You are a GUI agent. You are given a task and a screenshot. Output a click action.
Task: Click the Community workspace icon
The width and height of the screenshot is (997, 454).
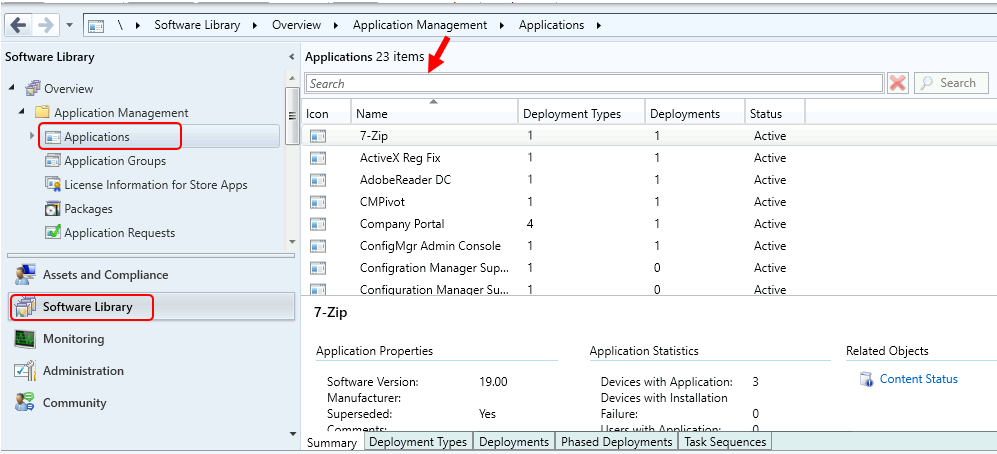tap(25, 403)
